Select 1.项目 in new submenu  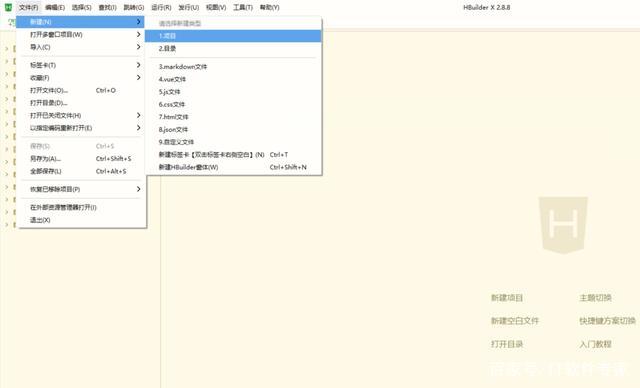(x=233, y=36)
